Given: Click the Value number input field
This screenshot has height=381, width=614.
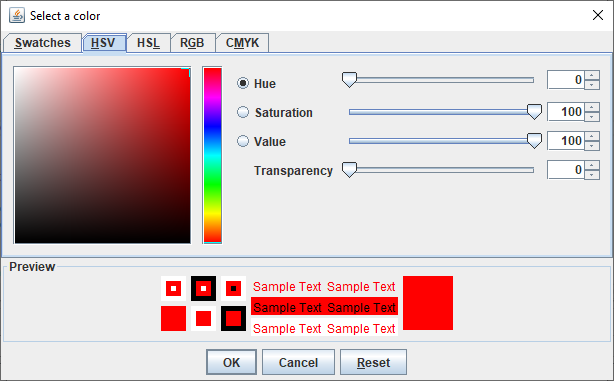Looking at the screenshot, I should point(565,141).
